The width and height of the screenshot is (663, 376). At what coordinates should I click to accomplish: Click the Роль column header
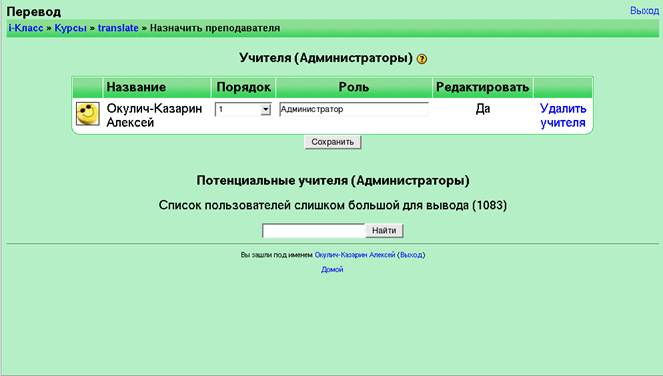pyautogui.click(x=354, y=87)
